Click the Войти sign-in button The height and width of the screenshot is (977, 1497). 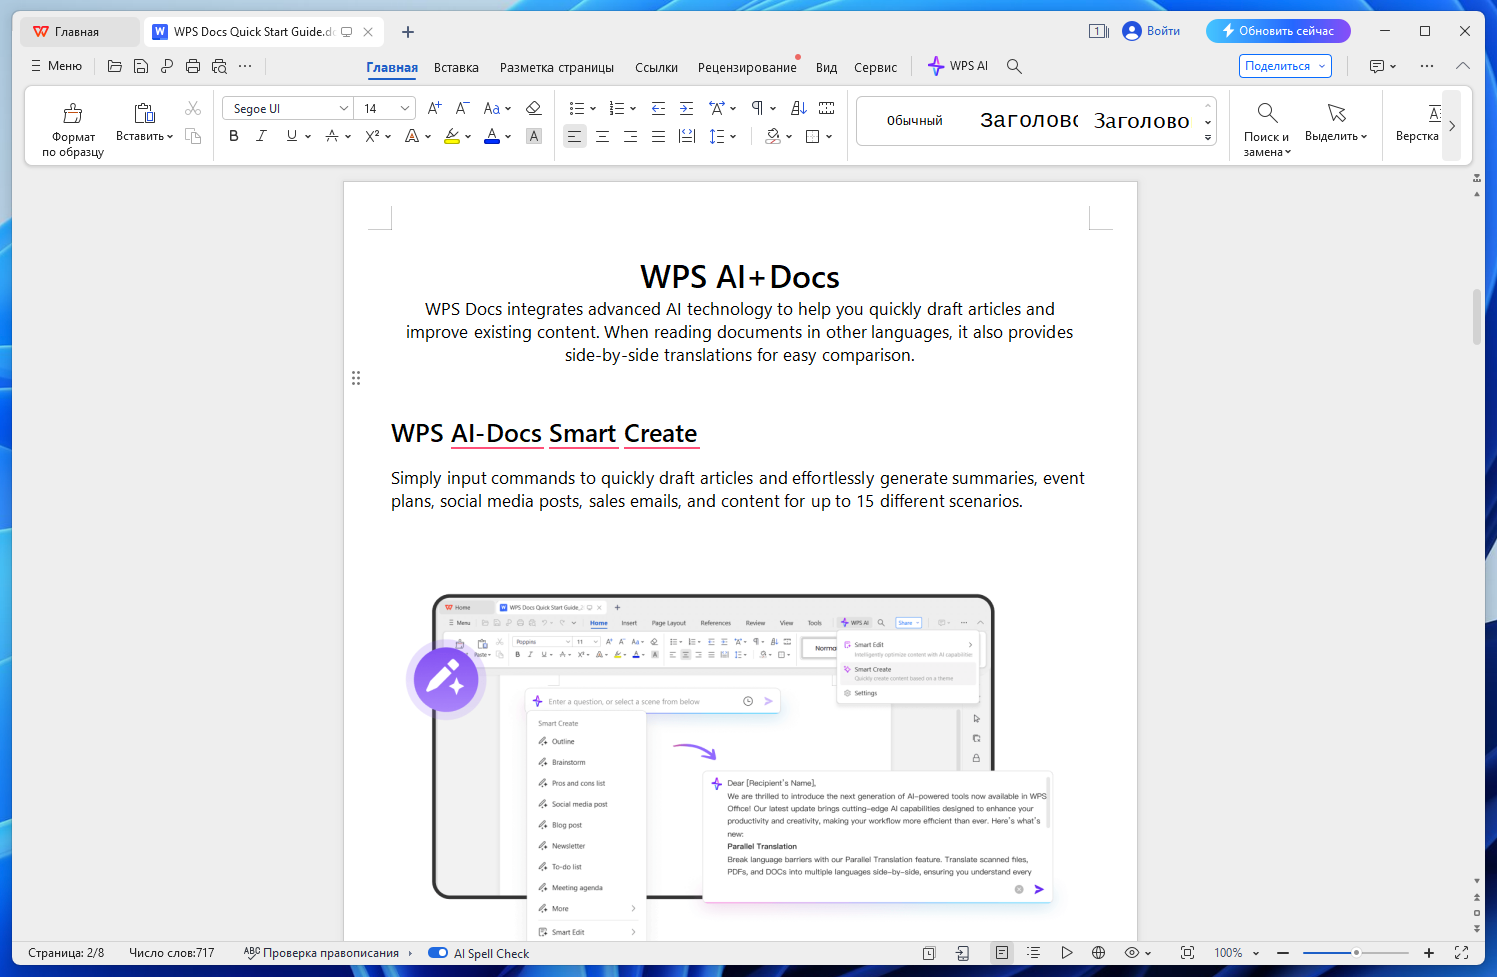(1152, 31)
